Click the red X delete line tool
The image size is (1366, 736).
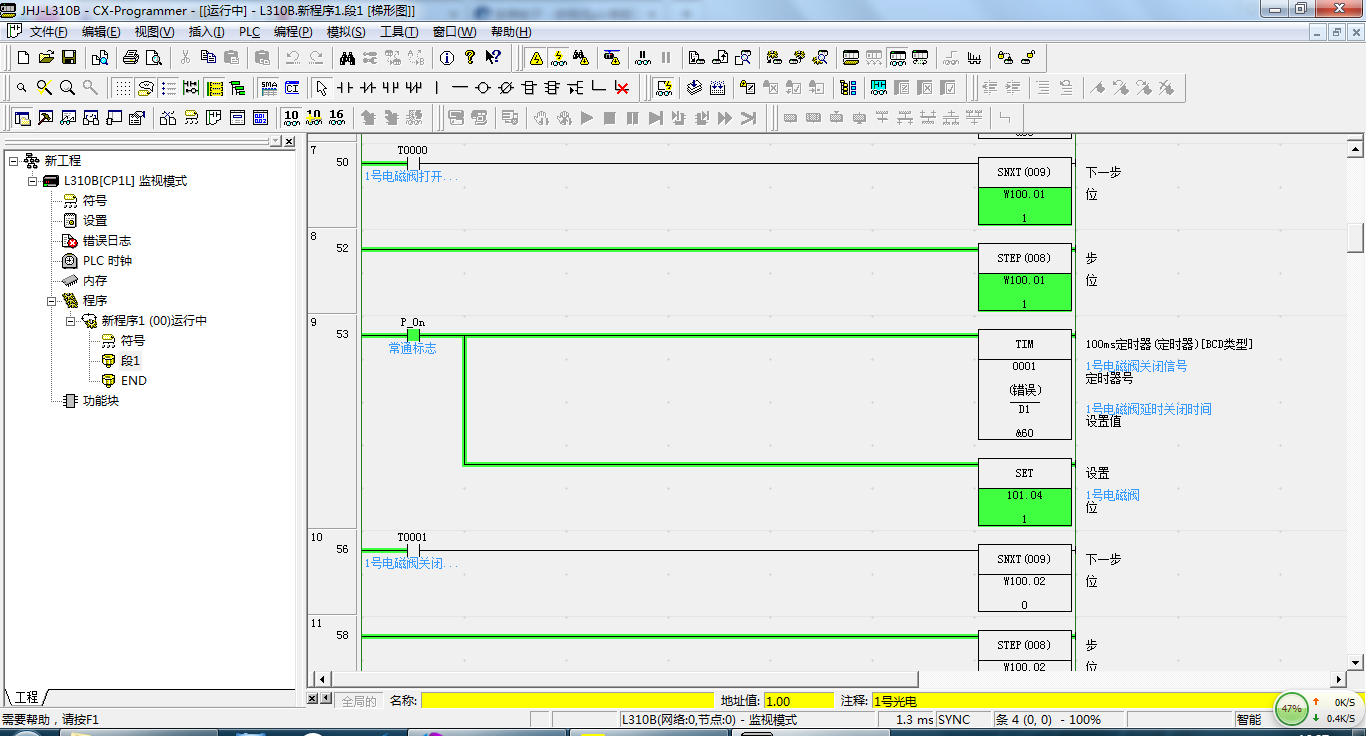[622, 88]
